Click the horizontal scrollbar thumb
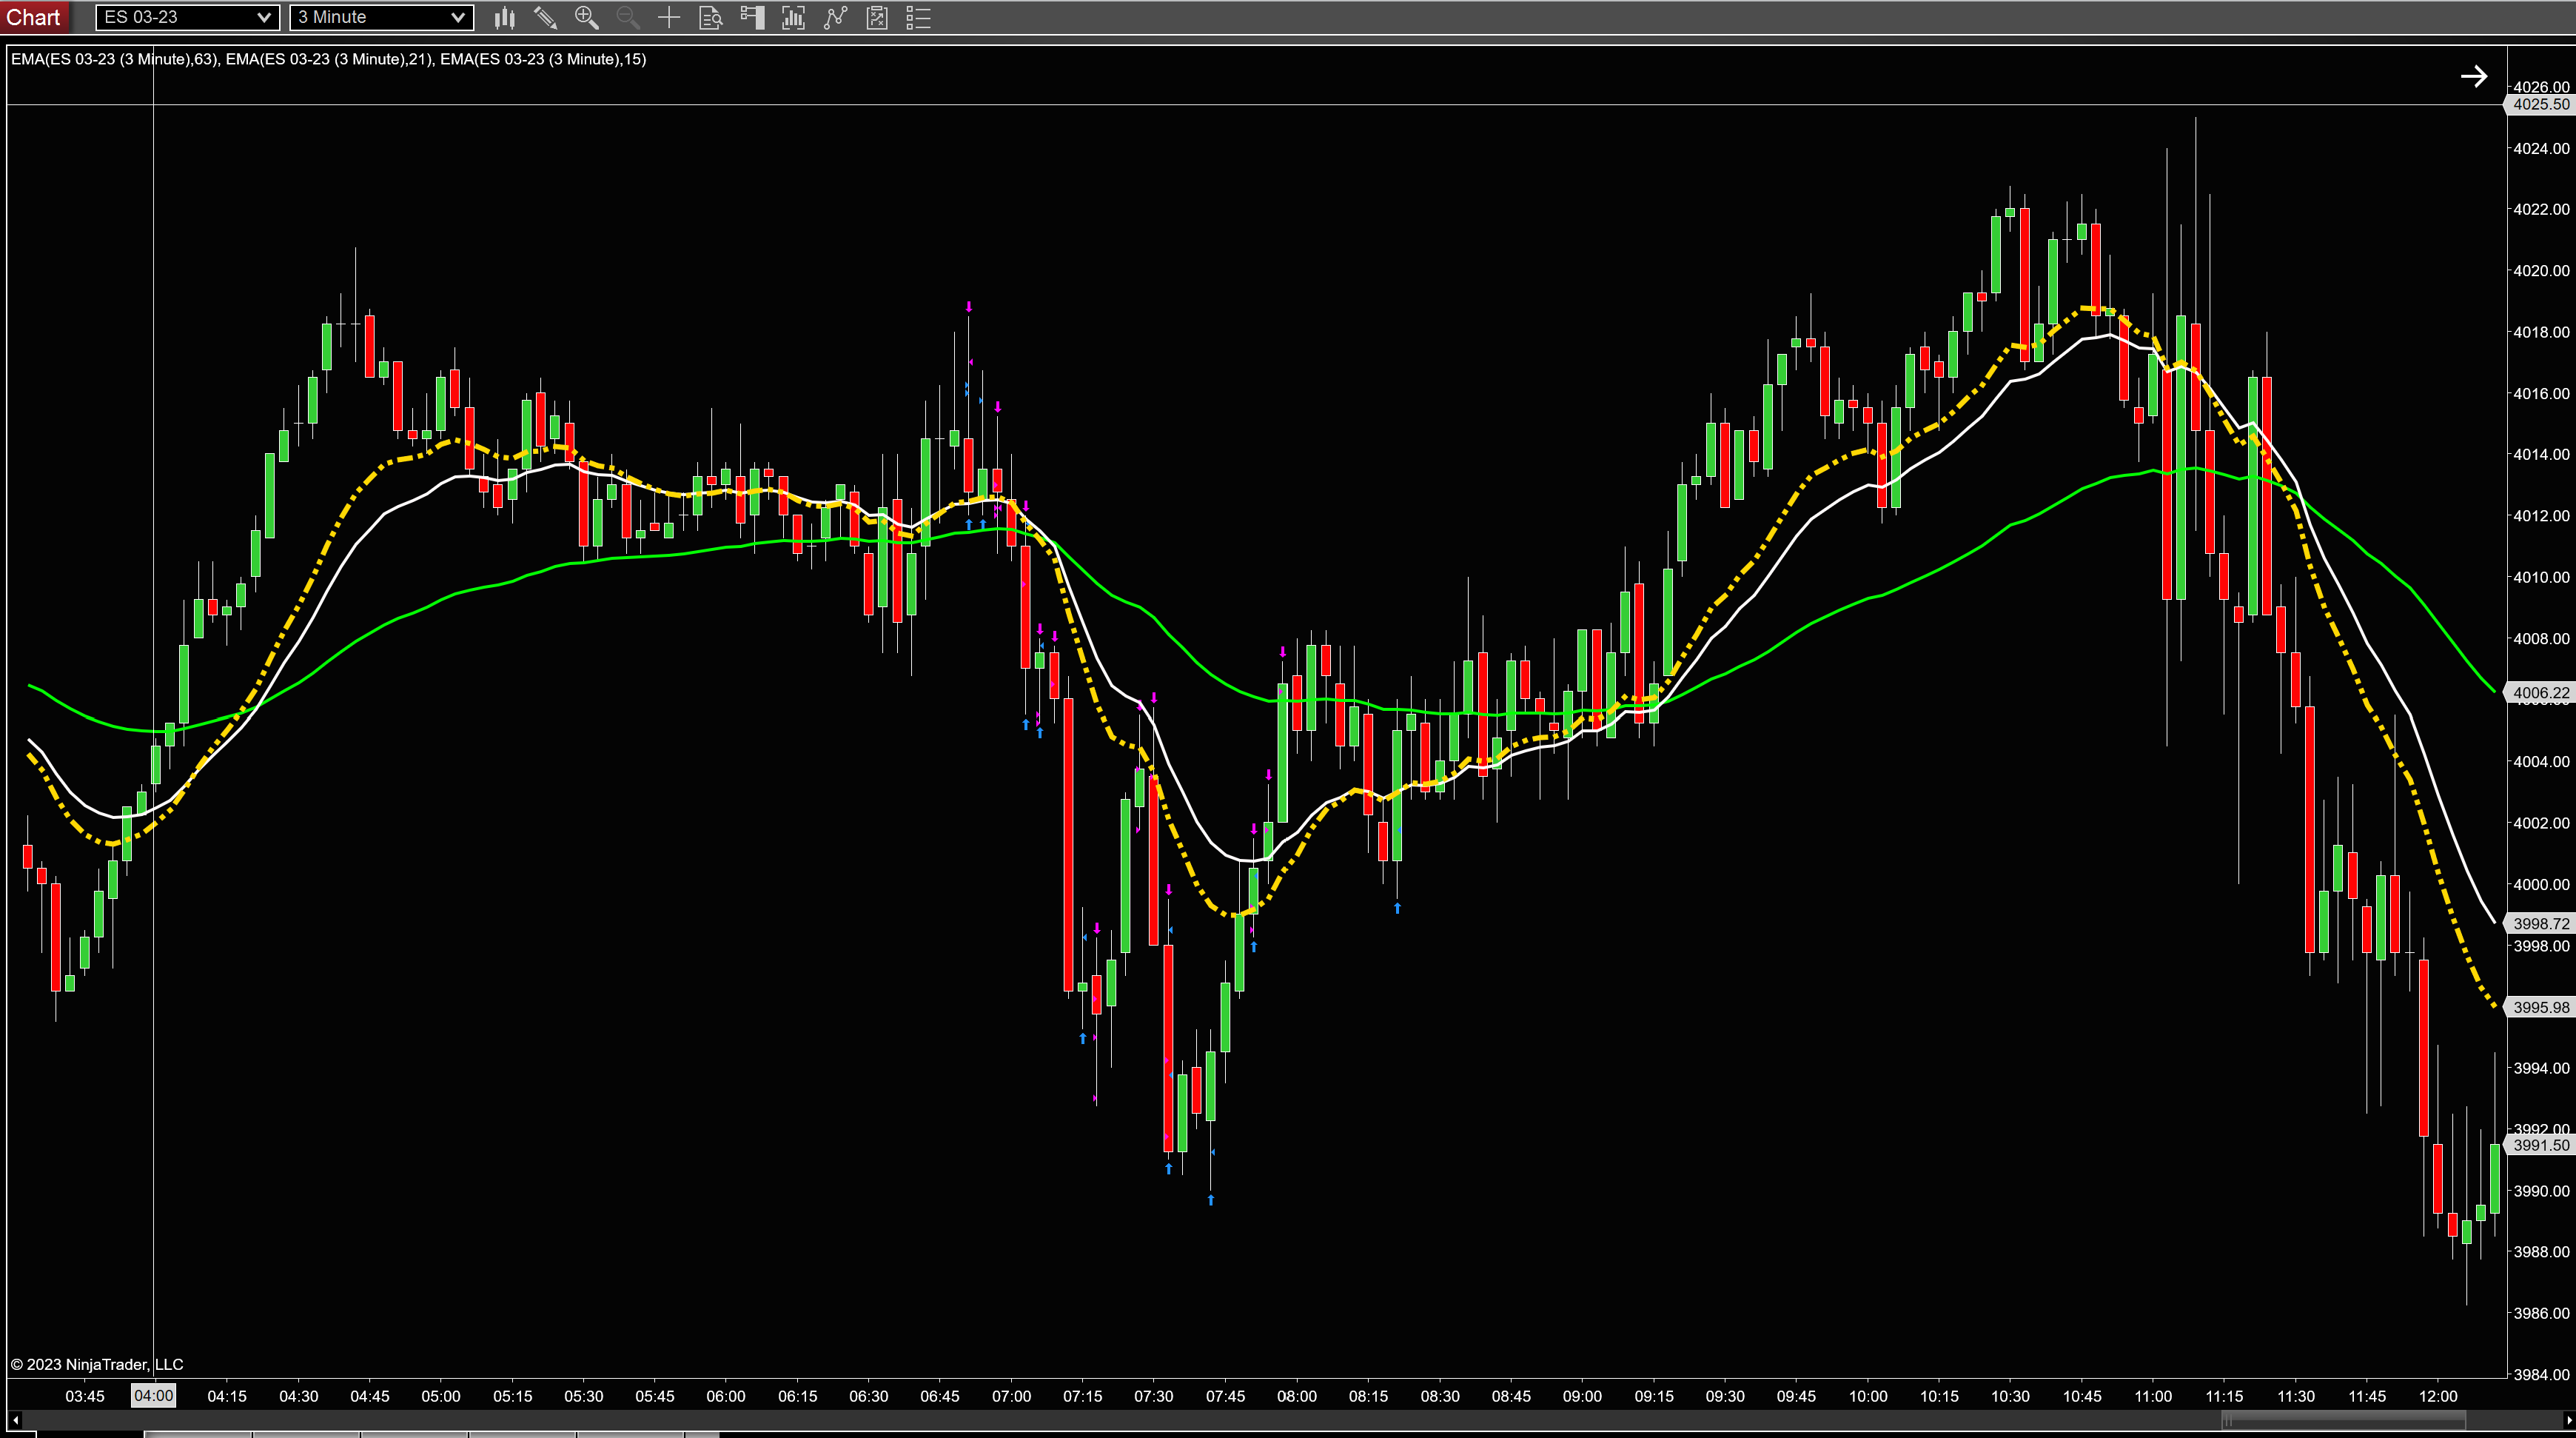This screenshot has height=1438, width=2576. click(2344, 1420)
